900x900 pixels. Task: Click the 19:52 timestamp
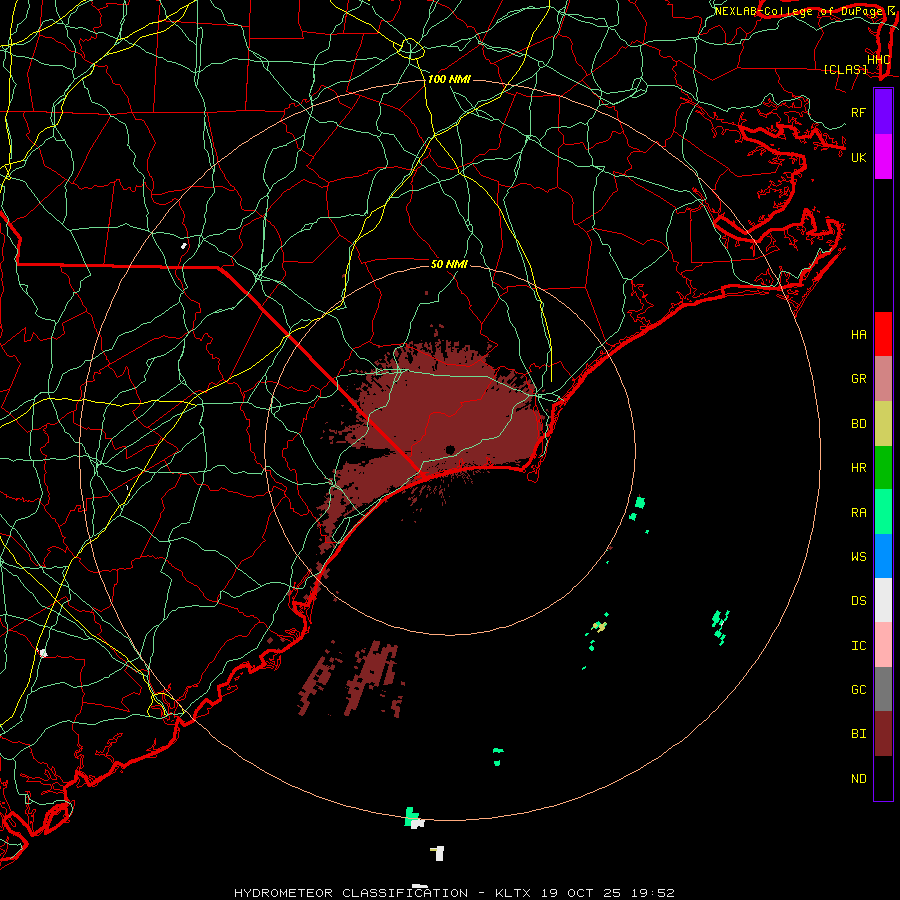[653, 893]
